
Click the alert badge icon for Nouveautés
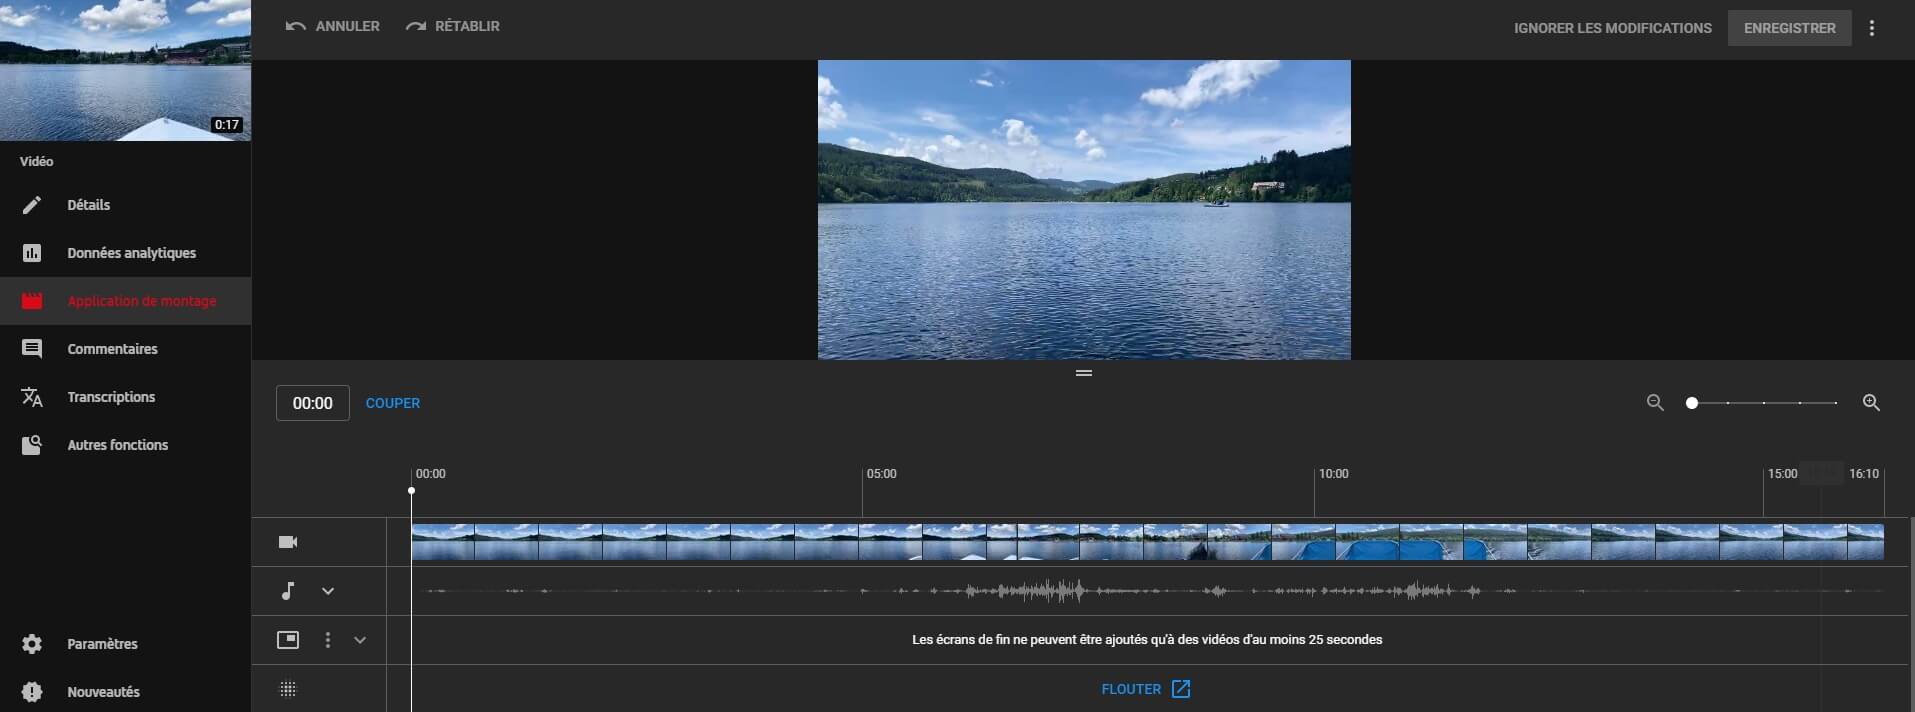coord(32,692)
